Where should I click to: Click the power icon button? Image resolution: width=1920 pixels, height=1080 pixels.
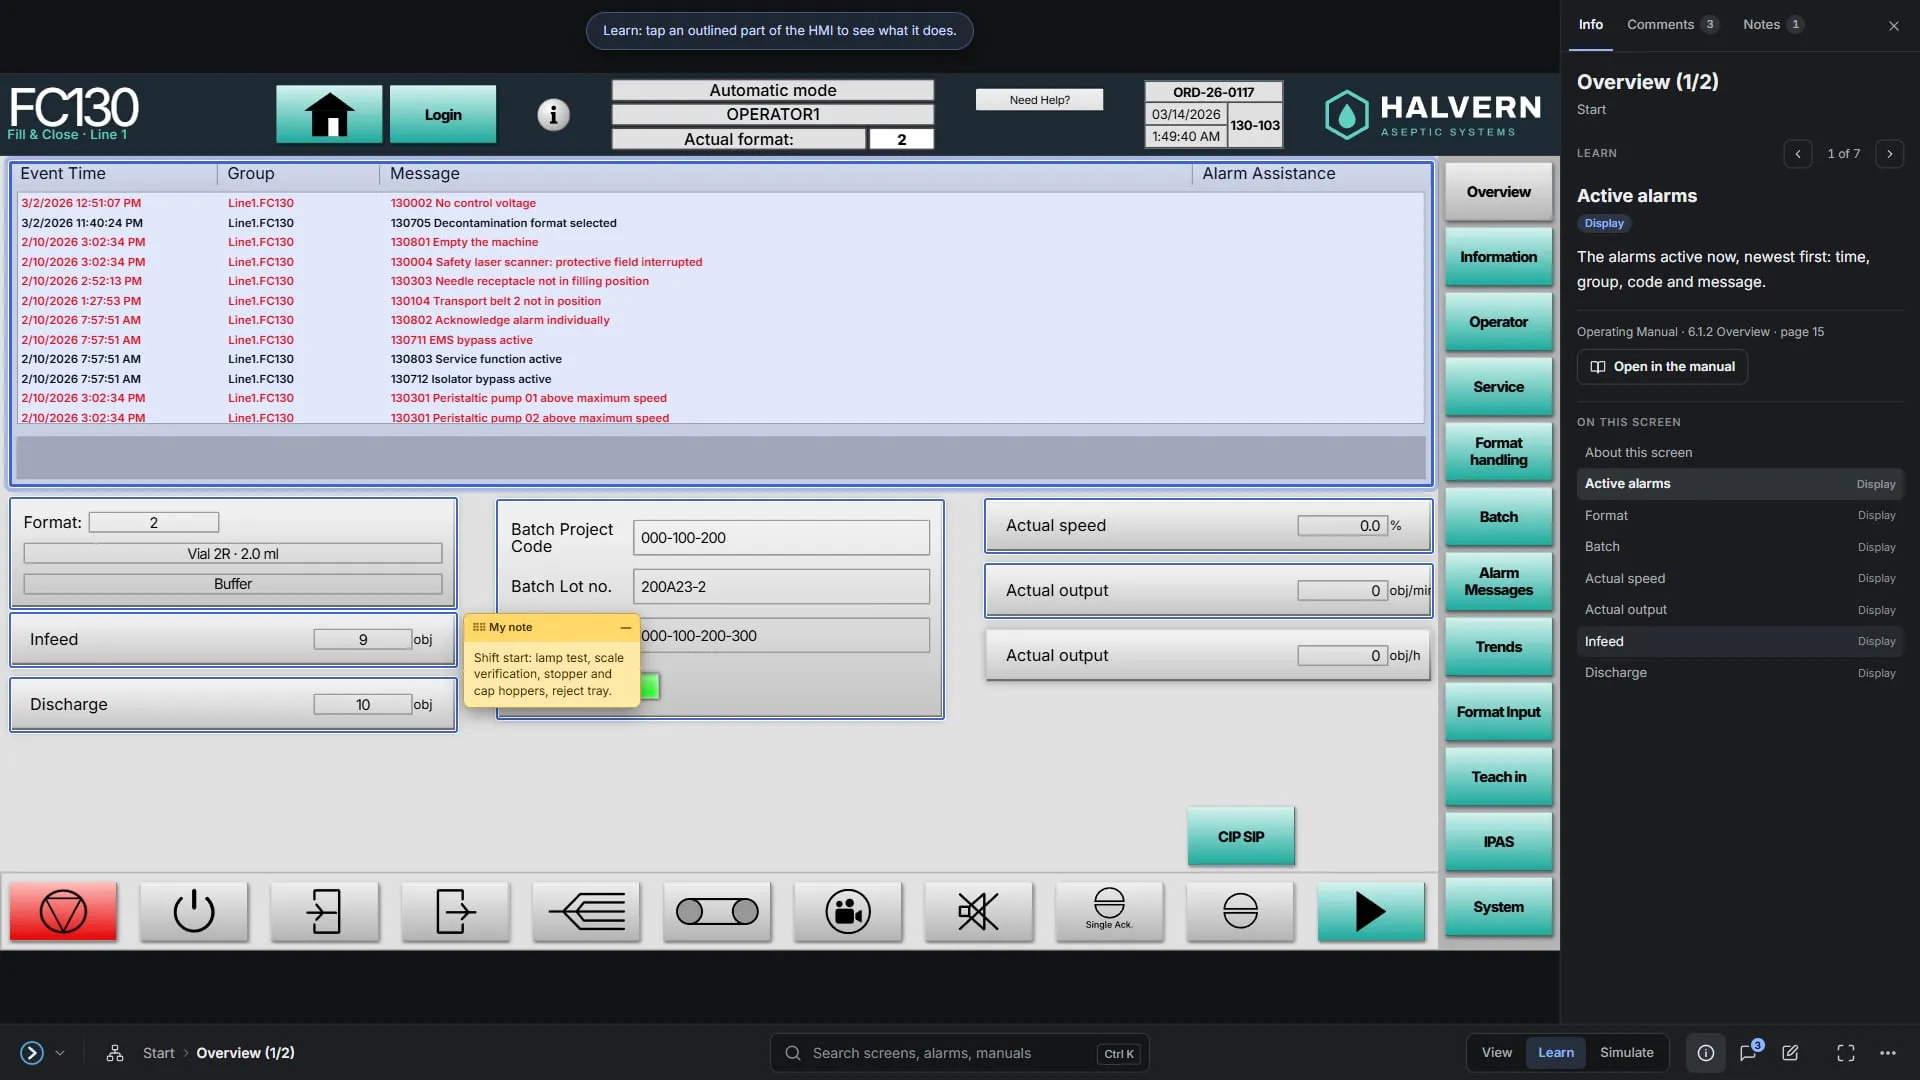pyautogui.click(x=194, y=911)
